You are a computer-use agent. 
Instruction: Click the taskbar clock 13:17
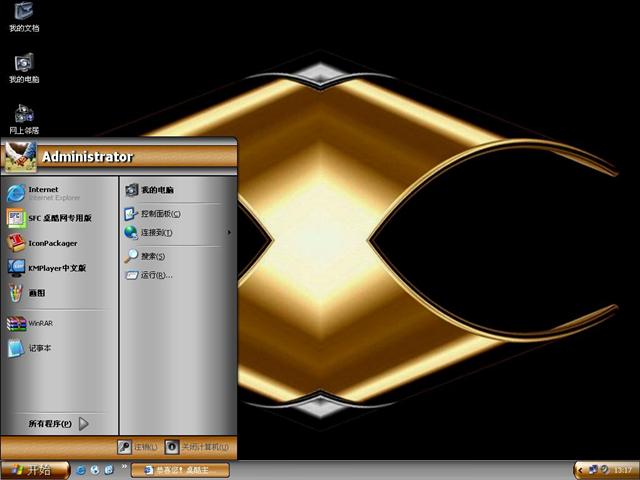point(622,471)
